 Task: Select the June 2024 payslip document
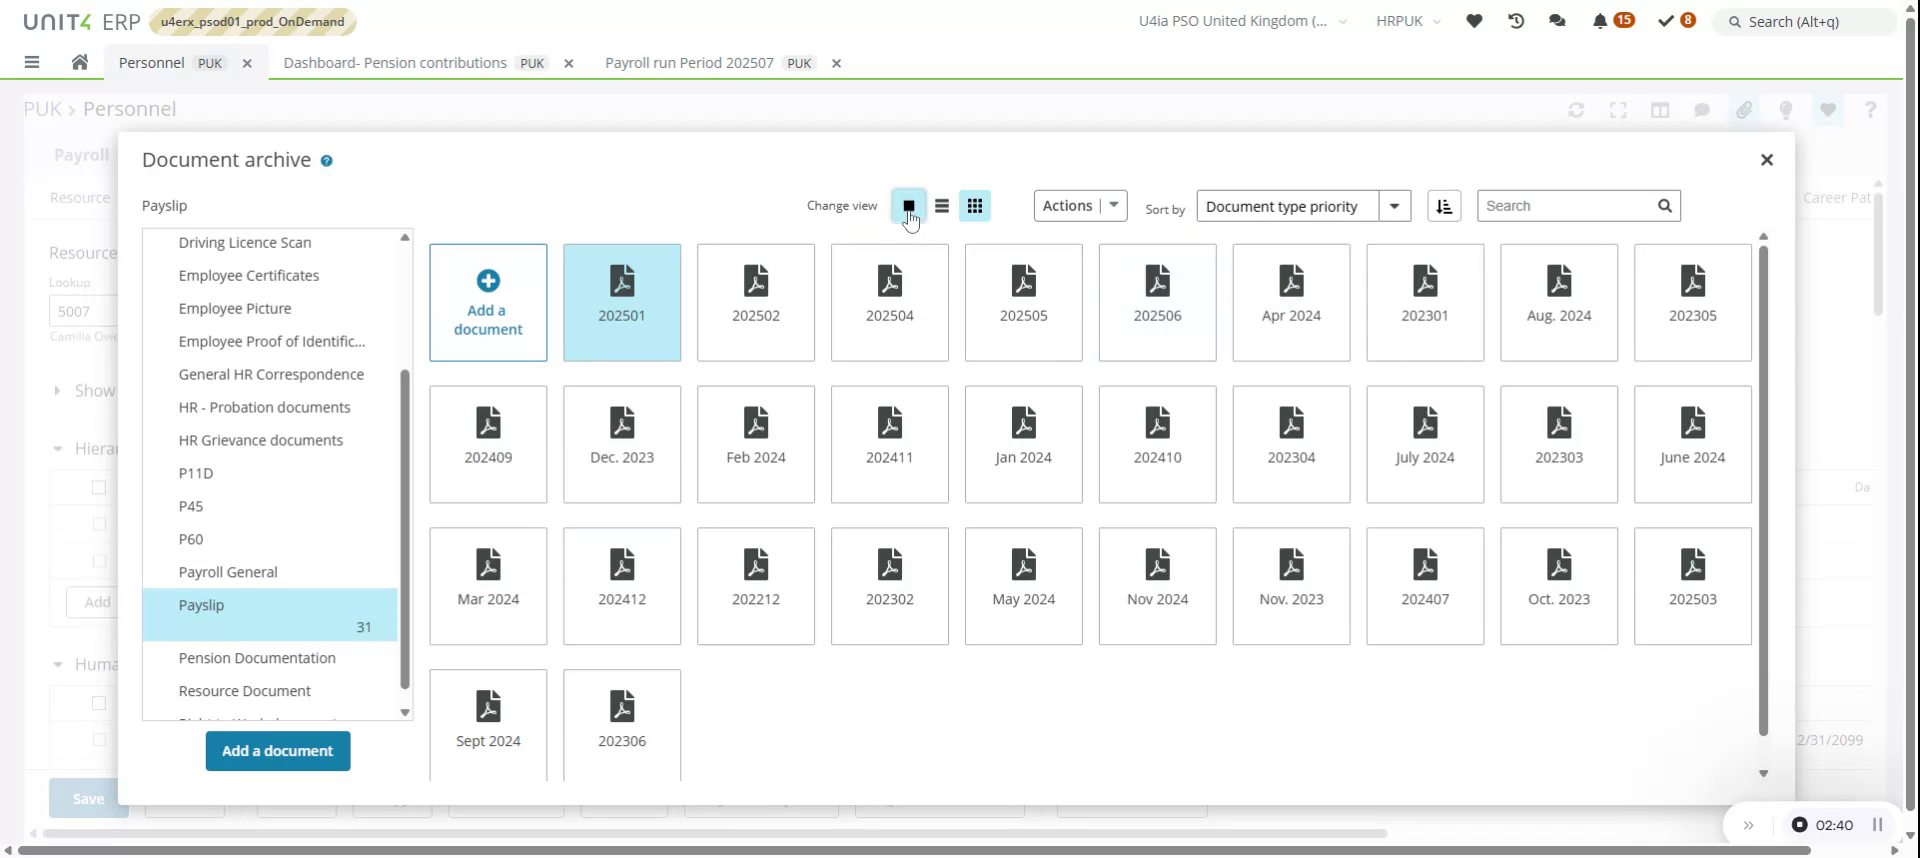coord(1693,444)
